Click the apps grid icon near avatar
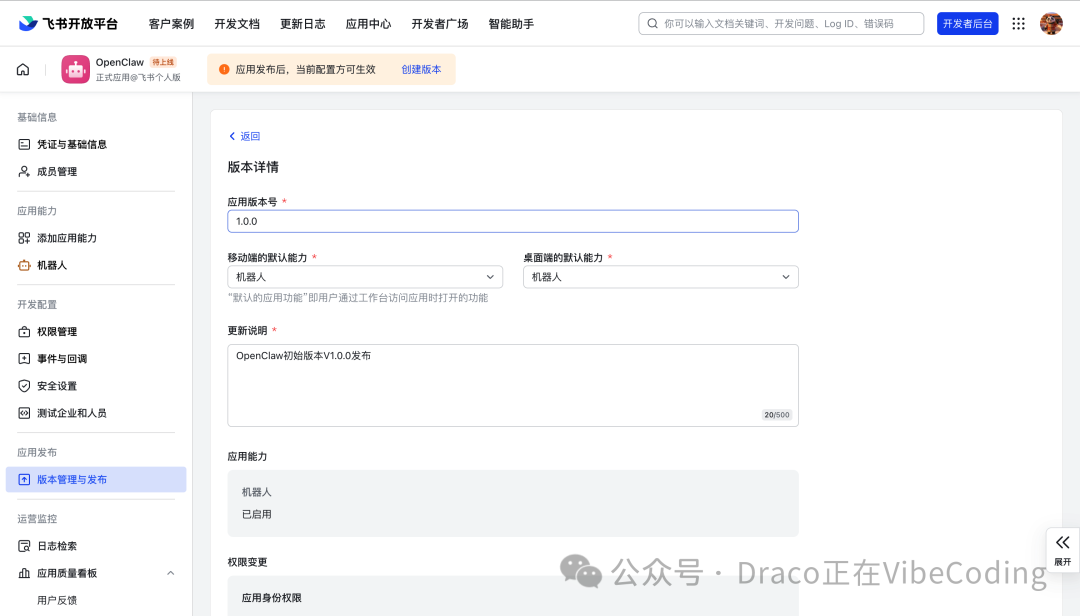Viewport: 1080px width, 616px height. click(1018, 23)
